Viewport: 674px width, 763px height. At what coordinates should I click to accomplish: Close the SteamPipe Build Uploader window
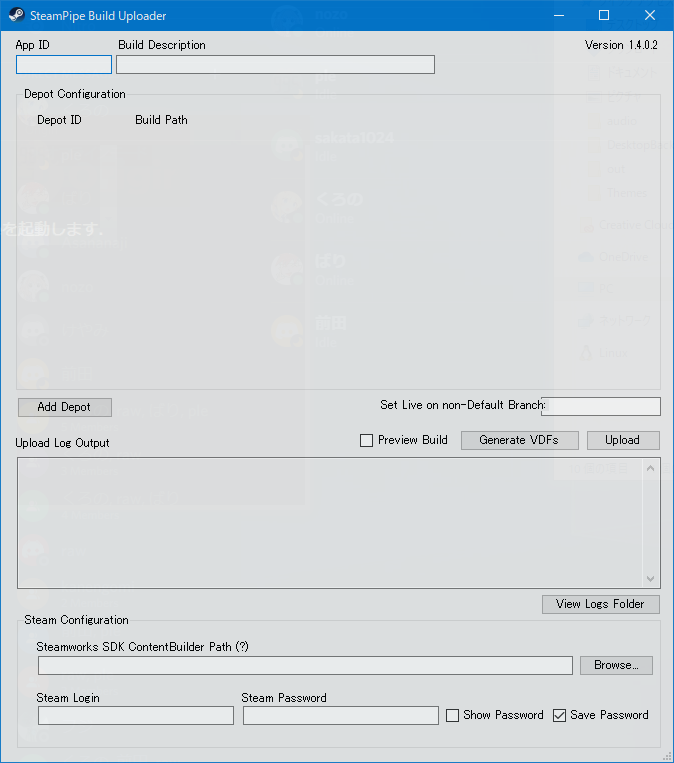[650, 16]
